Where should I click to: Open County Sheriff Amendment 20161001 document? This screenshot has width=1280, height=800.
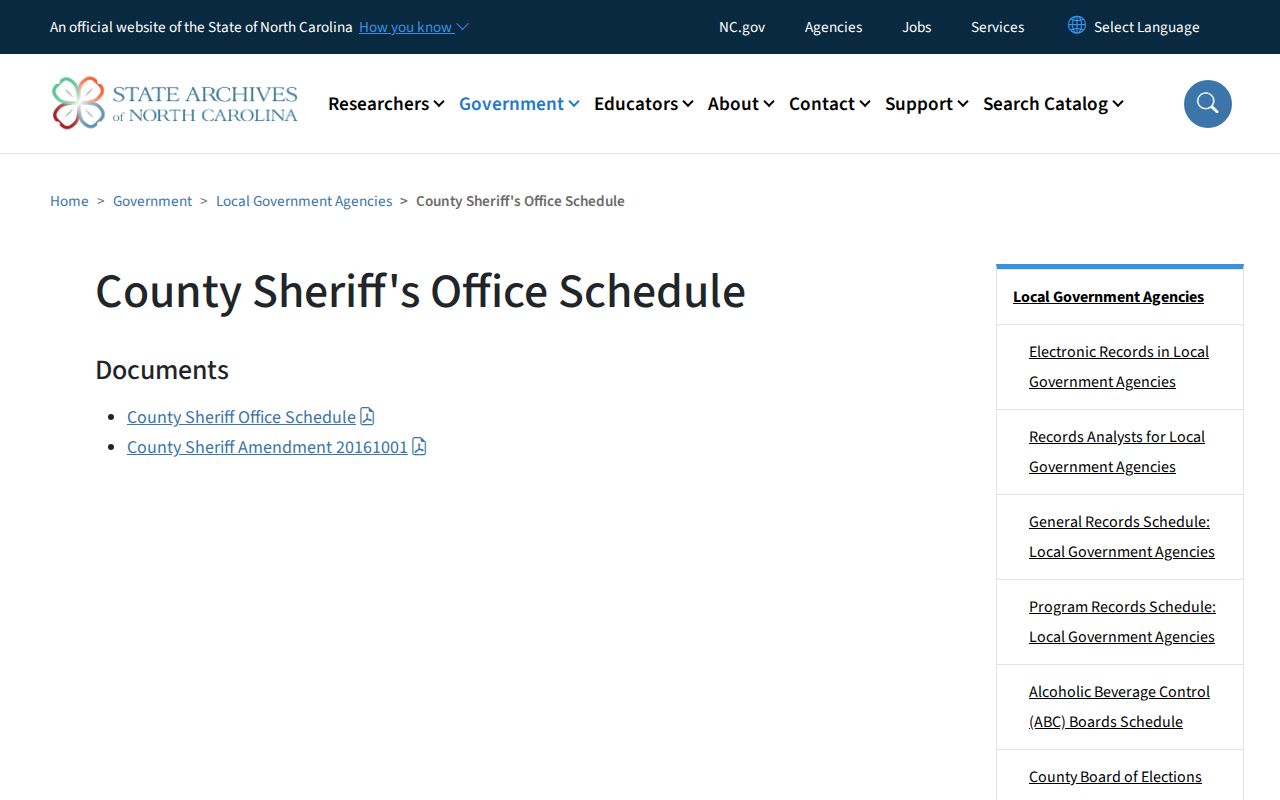(267, 447)
